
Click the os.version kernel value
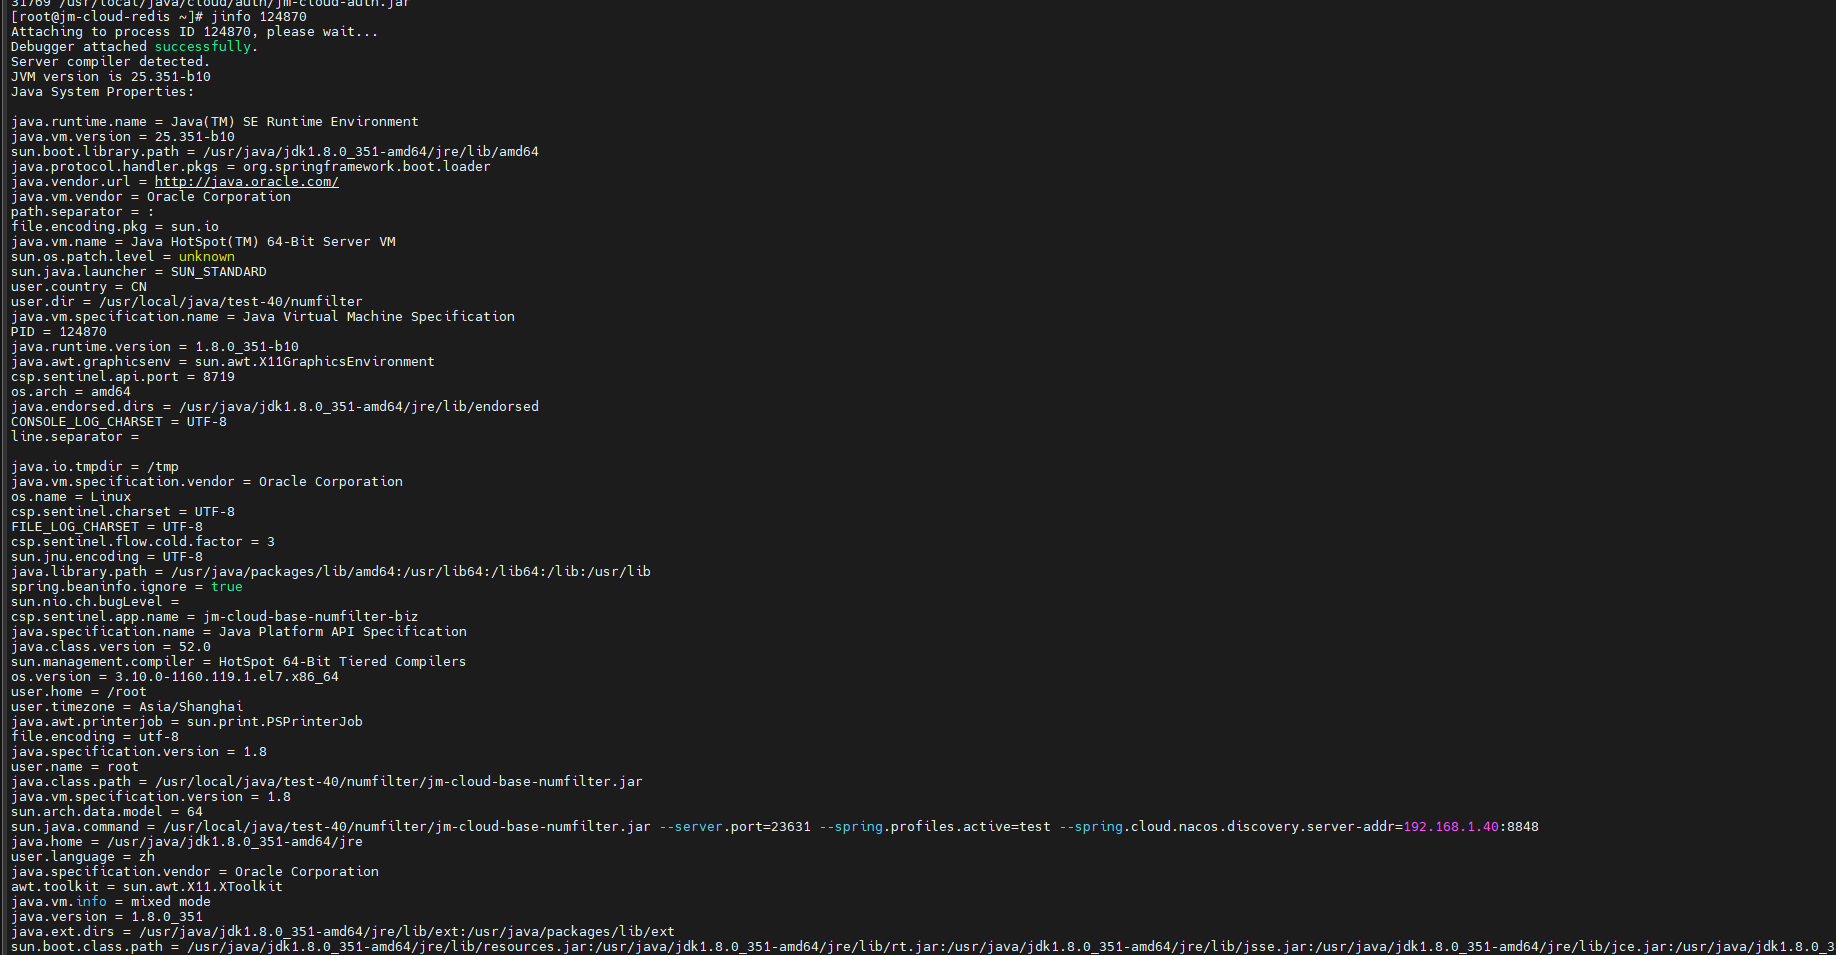pos(226,677)
